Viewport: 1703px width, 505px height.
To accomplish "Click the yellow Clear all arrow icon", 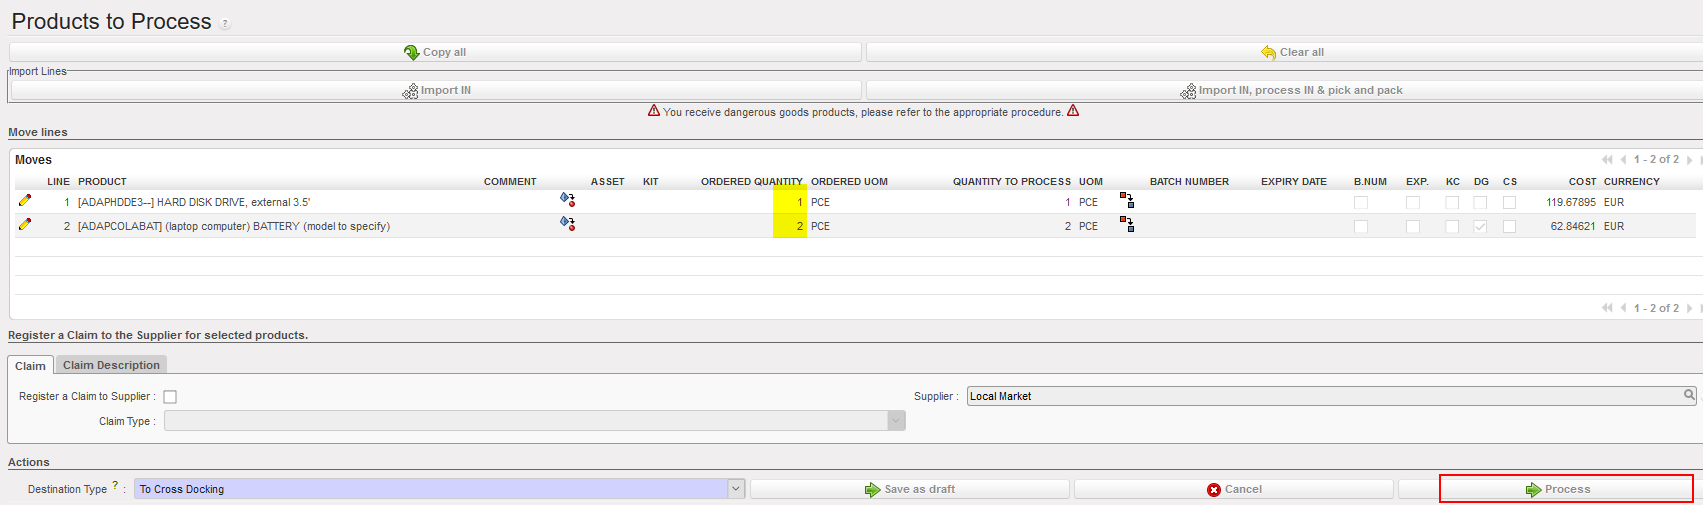I will [1269, 52].
